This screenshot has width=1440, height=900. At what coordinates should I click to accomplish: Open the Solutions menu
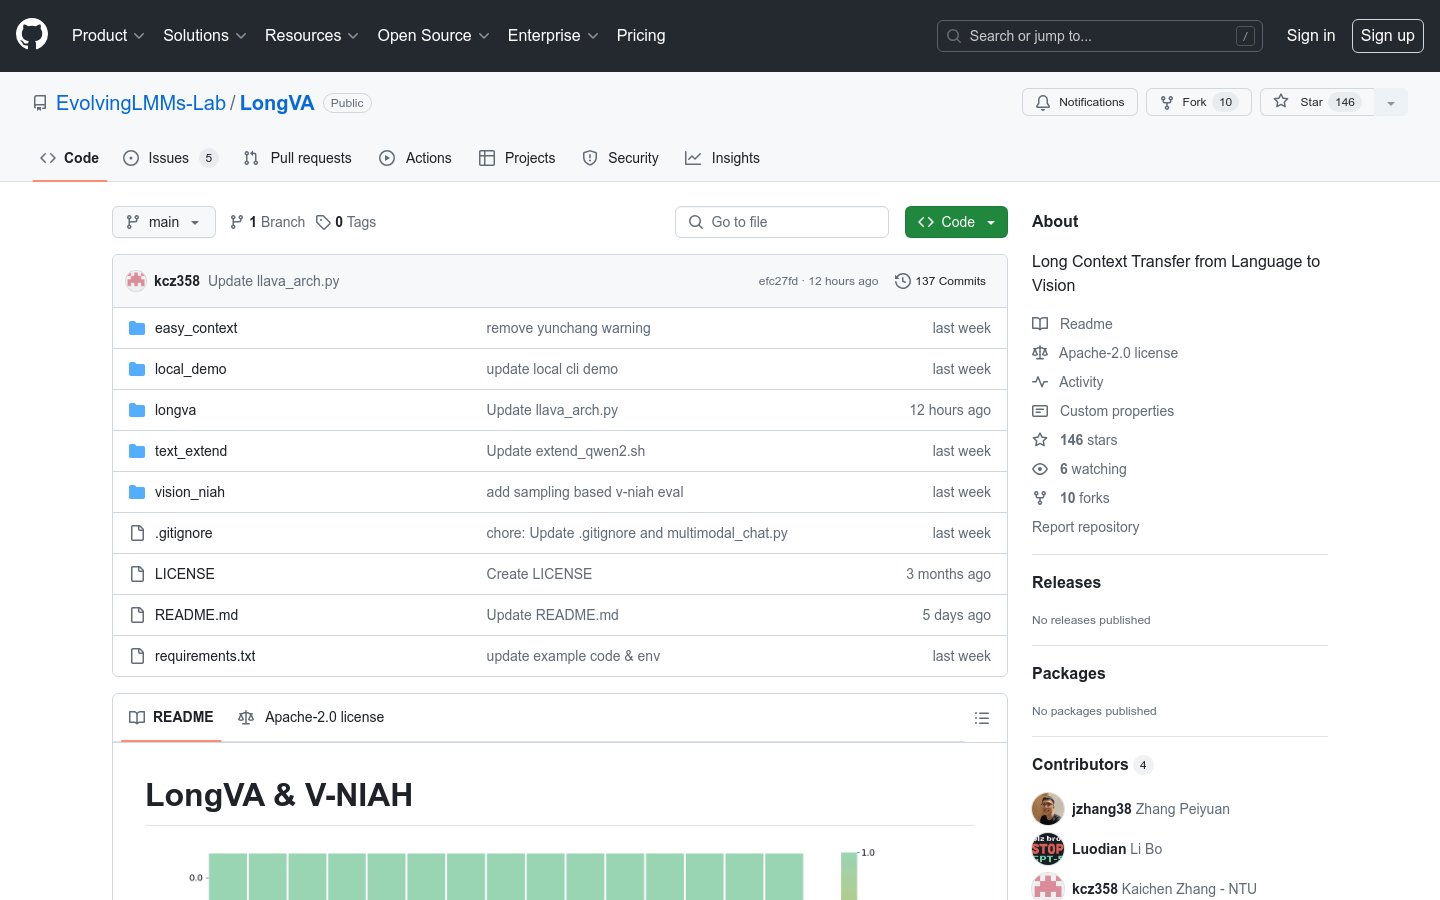[x=205, y=35]
